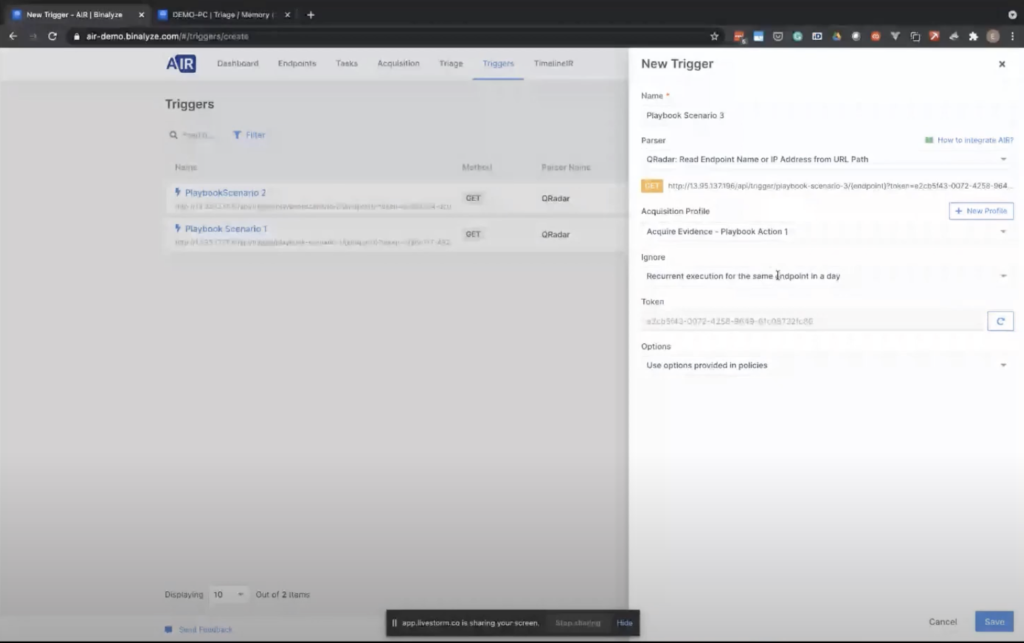Screen dimensions: 1024x643
Task: Click the browser address bar URL
Action: tap(167, 37)
